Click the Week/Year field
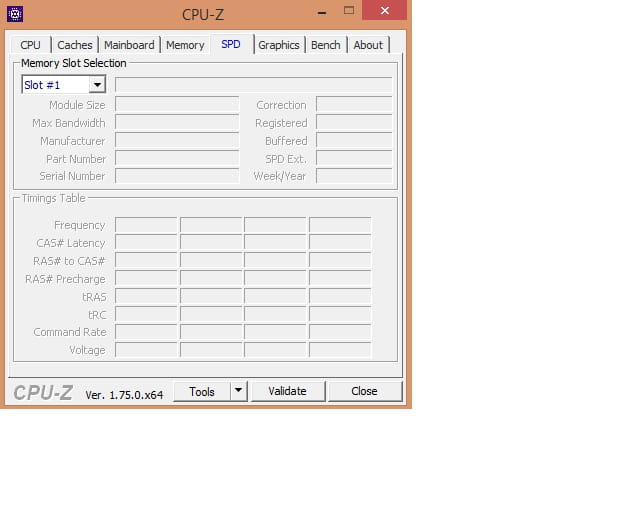 [x=354, y=176]
